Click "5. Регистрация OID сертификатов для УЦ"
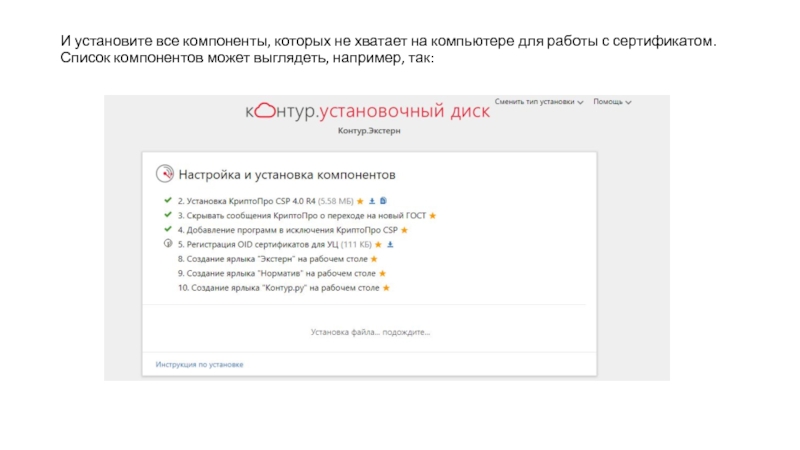 point(258,244)
